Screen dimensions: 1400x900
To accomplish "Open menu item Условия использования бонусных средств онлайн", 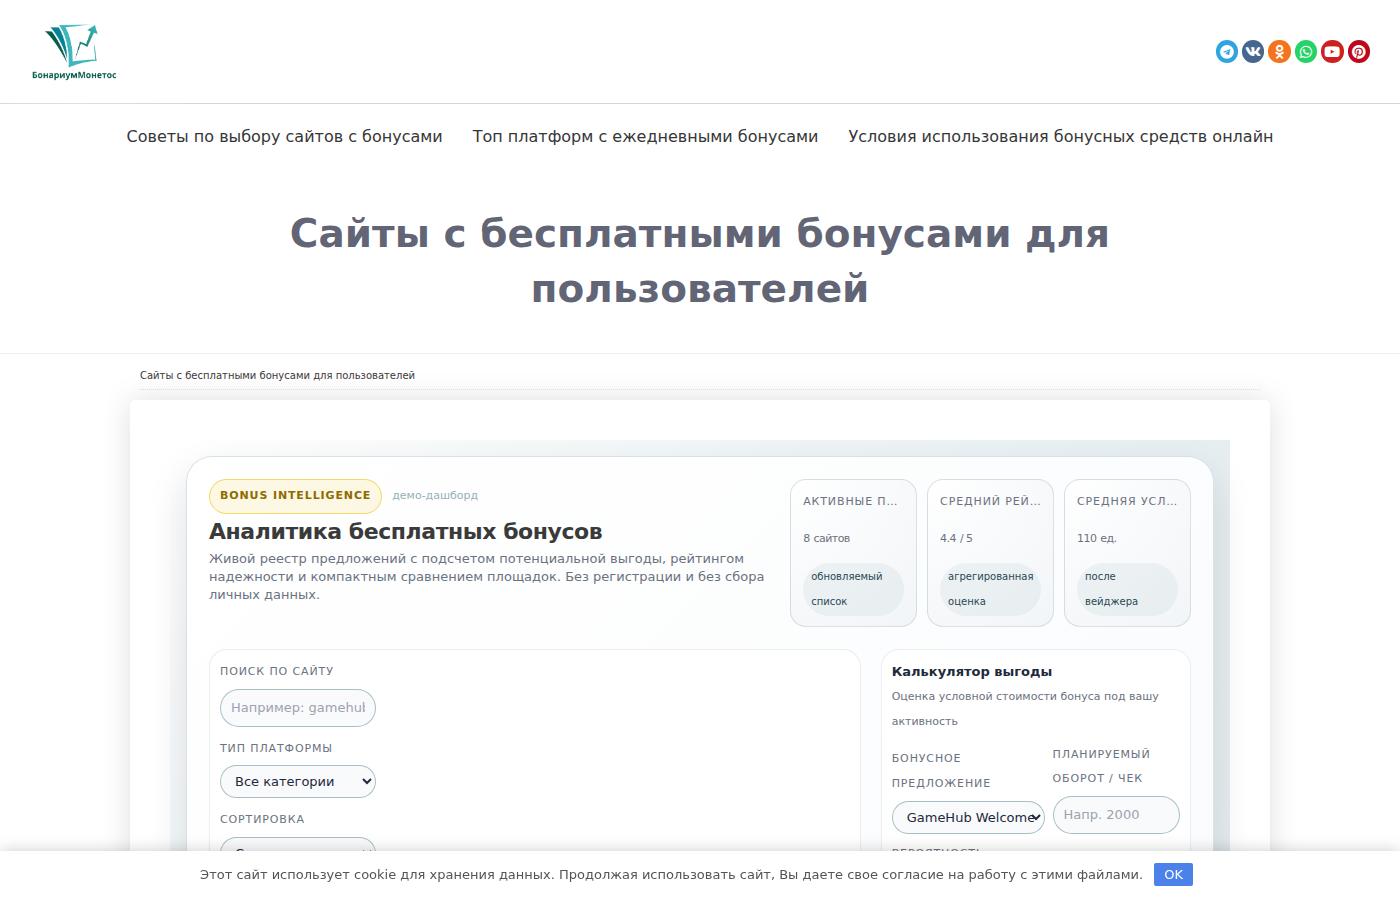I will pos(1060,137).
